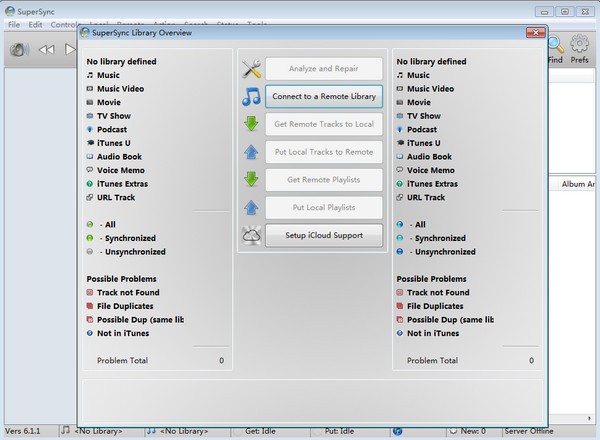Click Get Remote Tracks to Local button
Screen dimensions: 600x440
click(324, 124)
